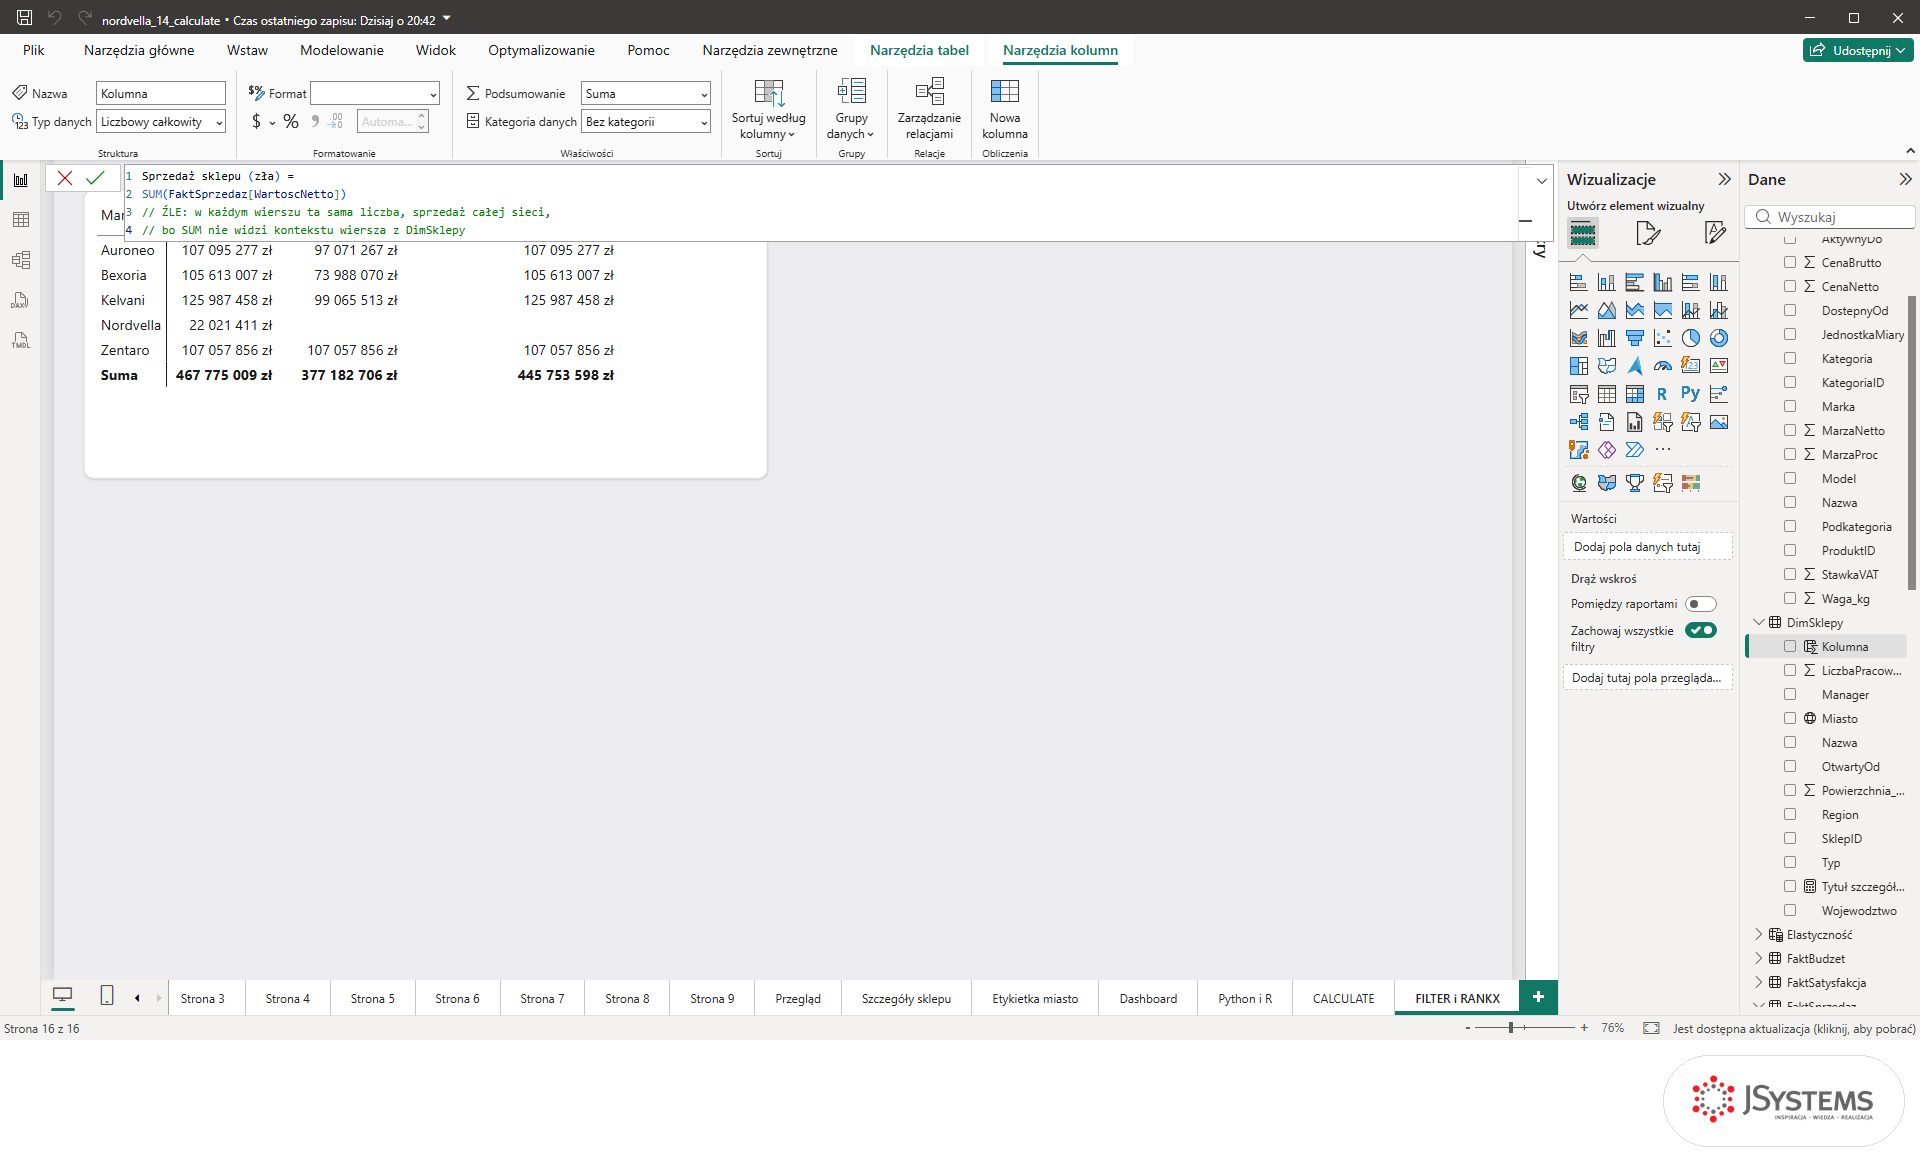The width and height of the screenshot is (1920, 1162).
Task: Expand the FaktBudzet table
Action: (x=1759, y=958)
